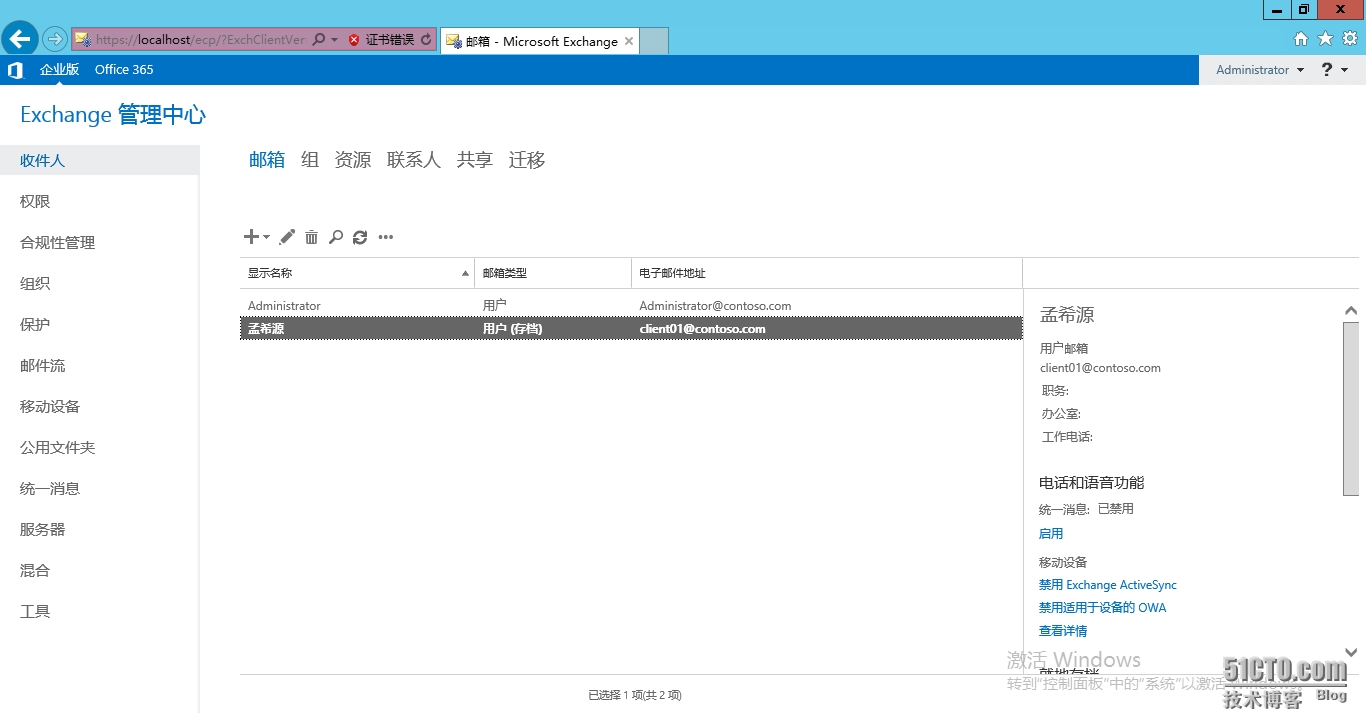Open the browser address bar search dropdown
The width and height of the screenshot is (1366, 728).
325,40
